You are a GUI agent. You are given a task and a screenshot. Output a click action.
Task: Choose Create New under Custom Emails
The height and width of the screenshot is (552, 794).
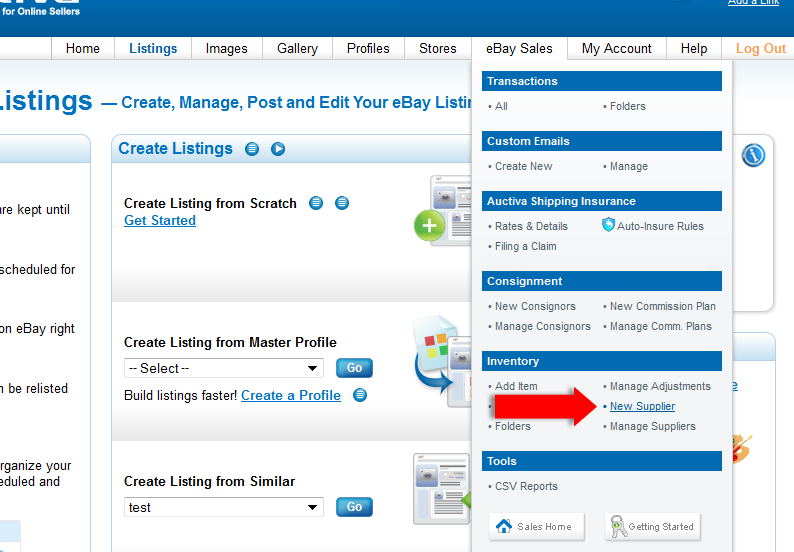point(524,166)
